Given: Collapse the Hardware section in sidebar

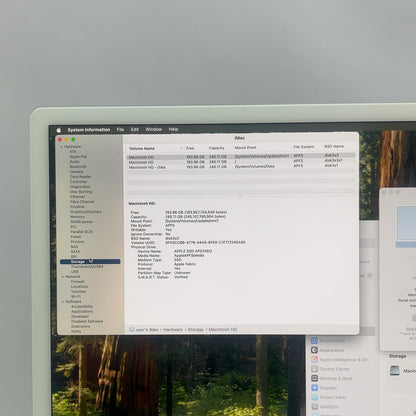Looking at the screenshot, I should coord(61,147).
